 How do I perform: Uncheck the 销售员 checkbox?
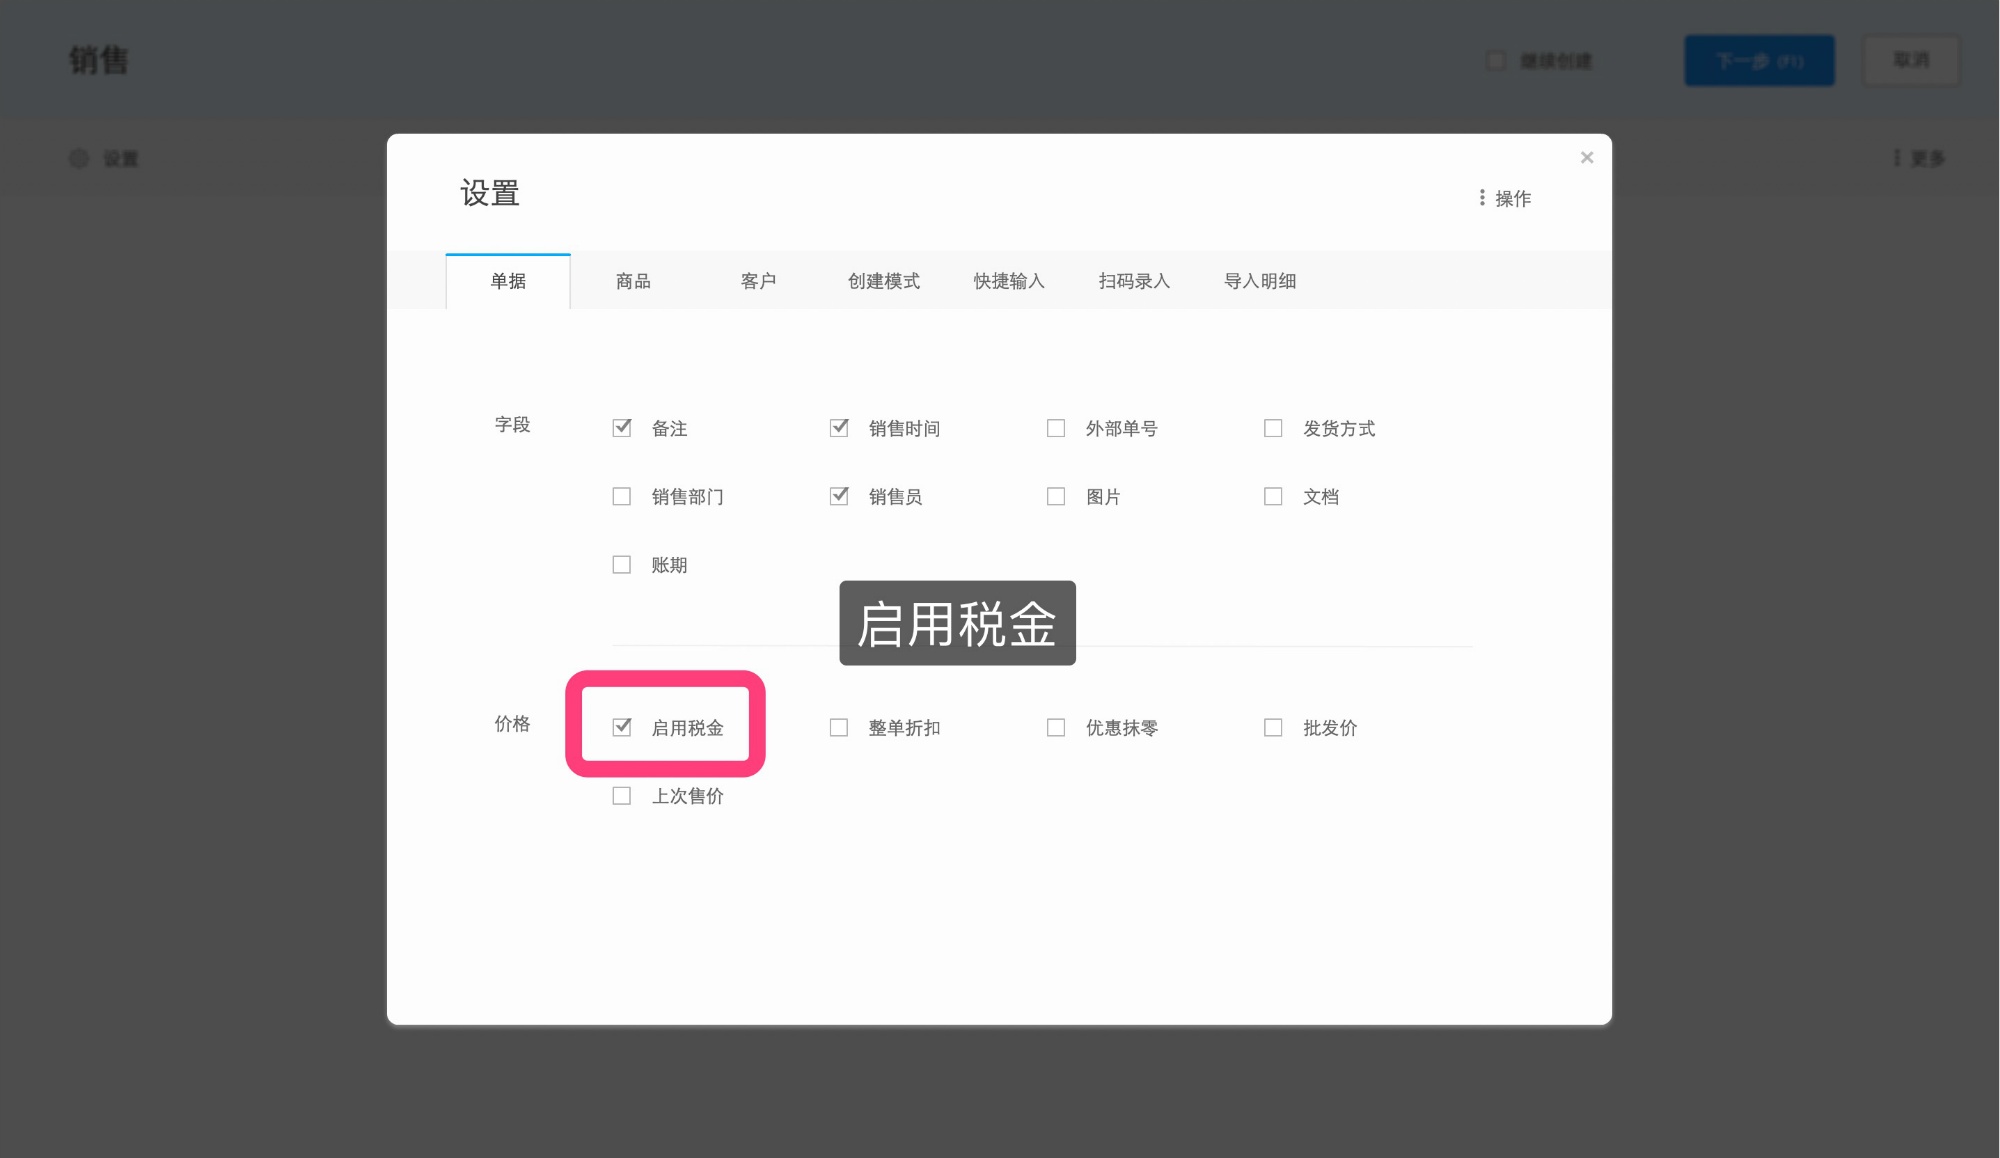(839, 496)
